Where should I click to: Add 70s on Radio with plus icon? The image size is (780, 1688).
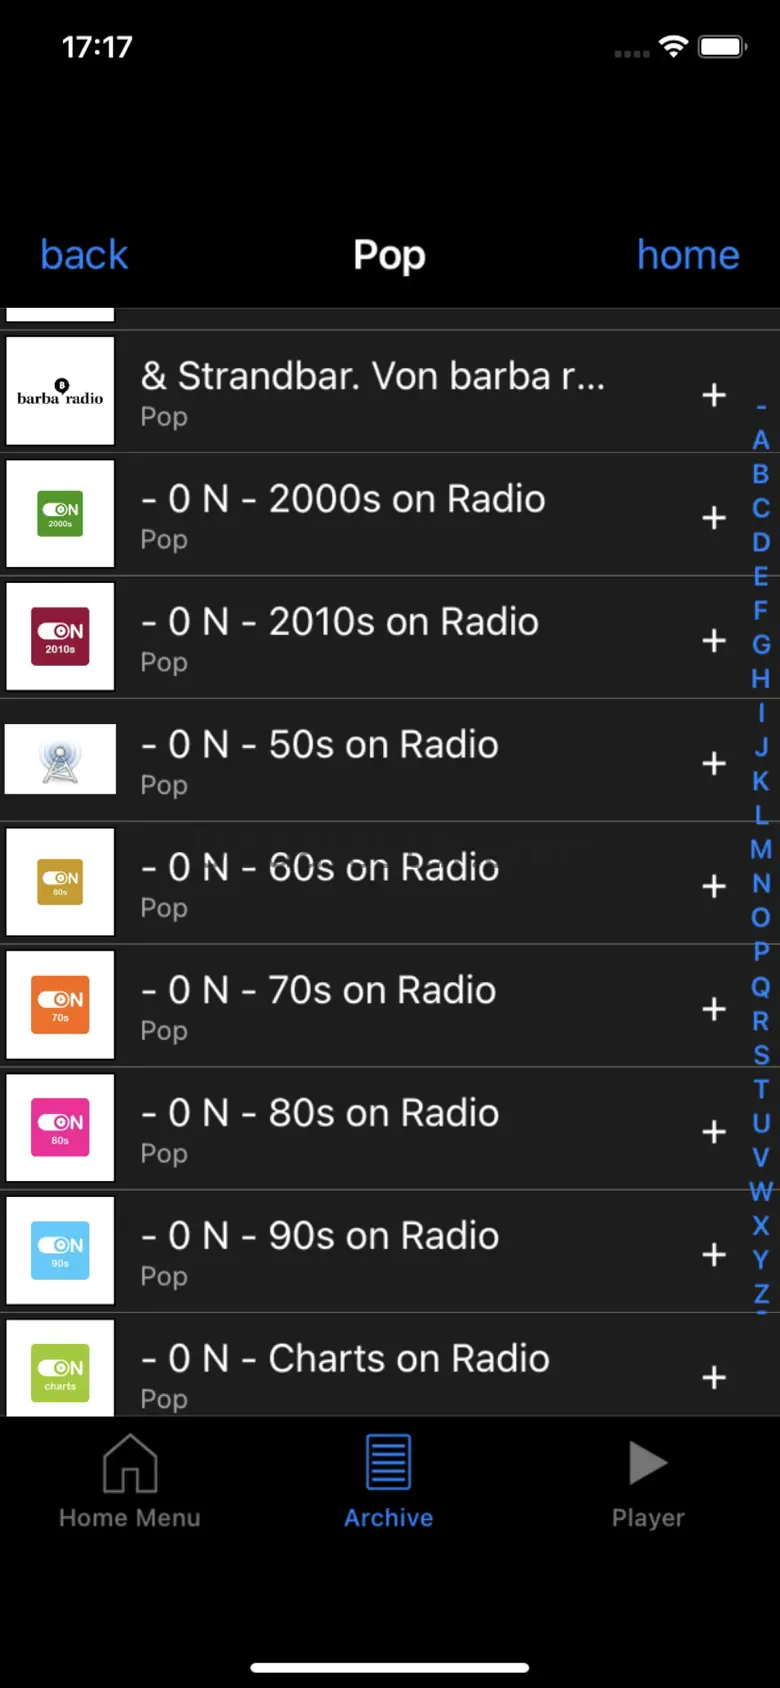pos(714,1009)
